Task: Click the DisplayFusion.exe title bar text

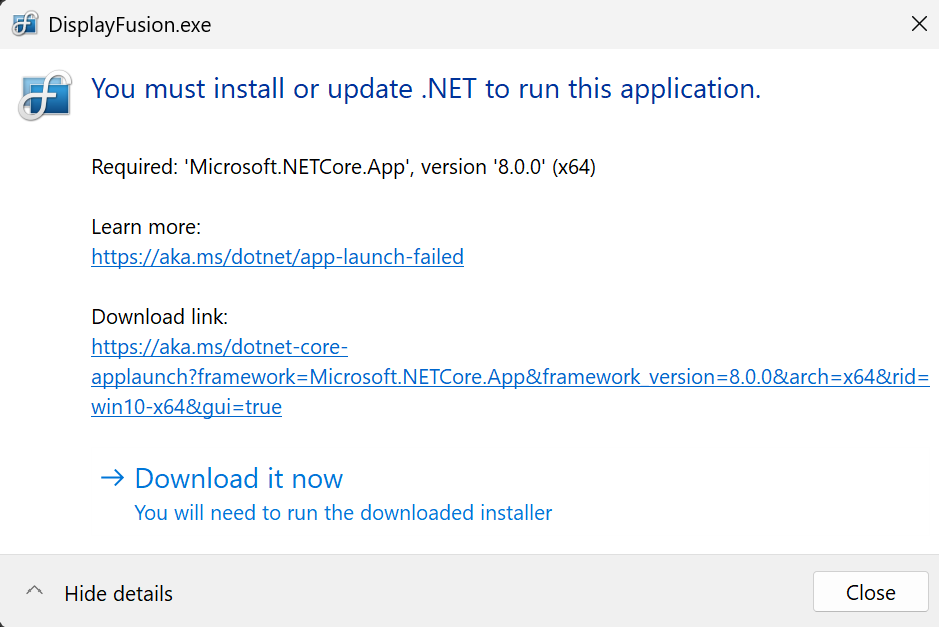Action: coord(130,25)
